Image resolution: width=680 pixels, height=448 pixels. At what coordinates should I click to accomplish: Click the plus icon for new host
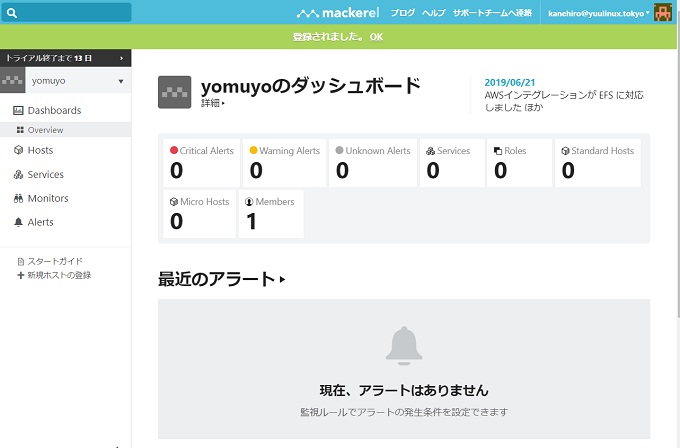[x=20, y=275]
